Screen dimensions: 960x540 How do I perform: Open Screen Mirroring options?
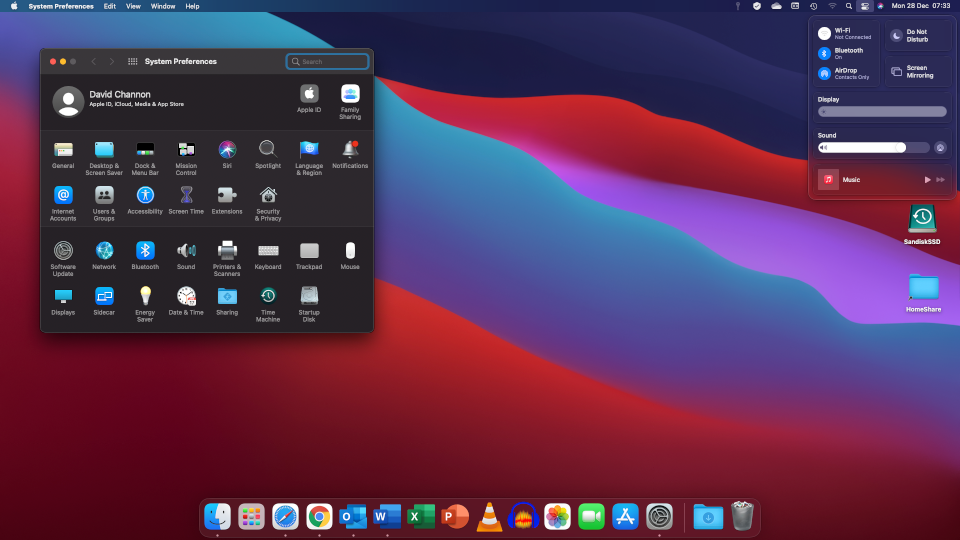click(918, 72)
